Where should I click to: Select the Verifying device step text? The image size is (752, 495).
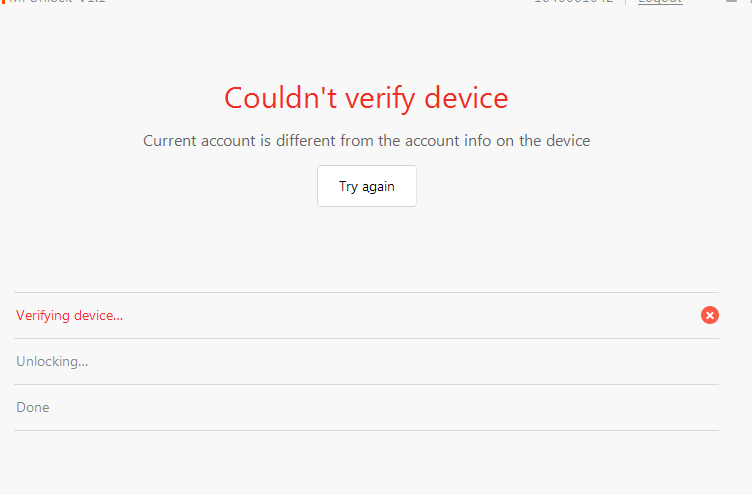[69, 316]
